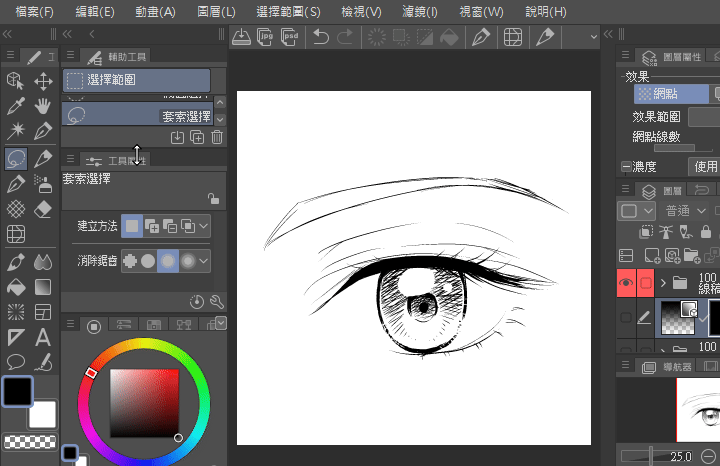Select the Blend tool
This screenshot has width=720, height=466.
coord(43,262)
